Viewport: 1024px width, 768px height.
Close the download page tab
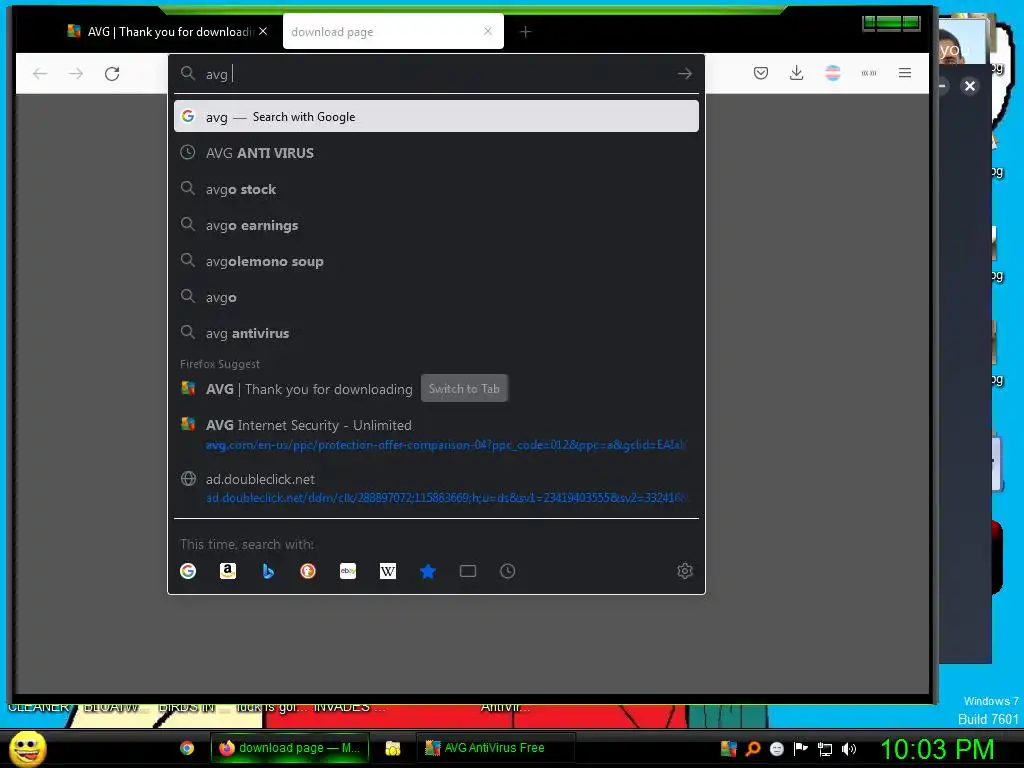(488, 31)
